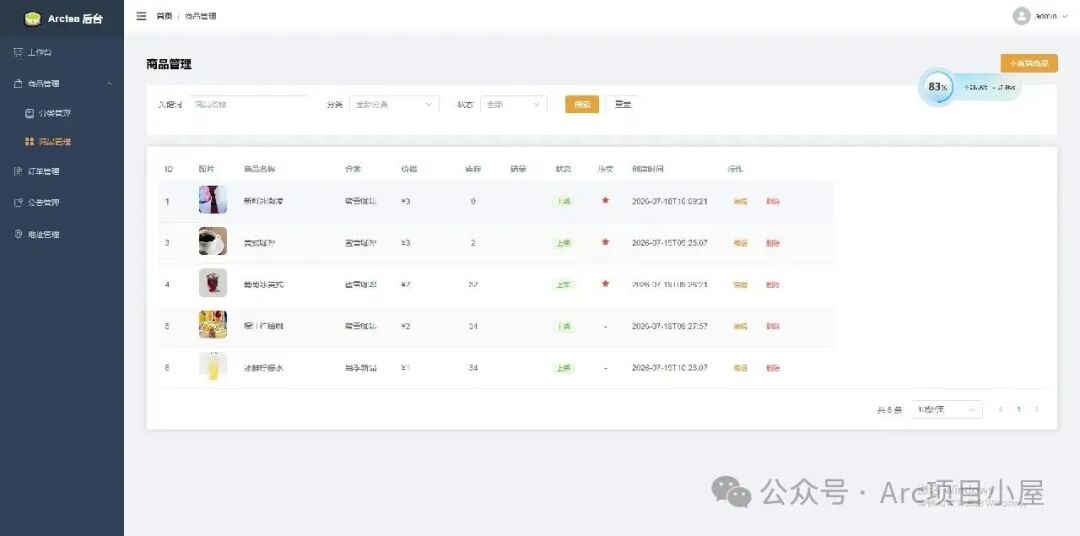Delete the product in row ID 6
1080x536 pixels.
(773, 368)
